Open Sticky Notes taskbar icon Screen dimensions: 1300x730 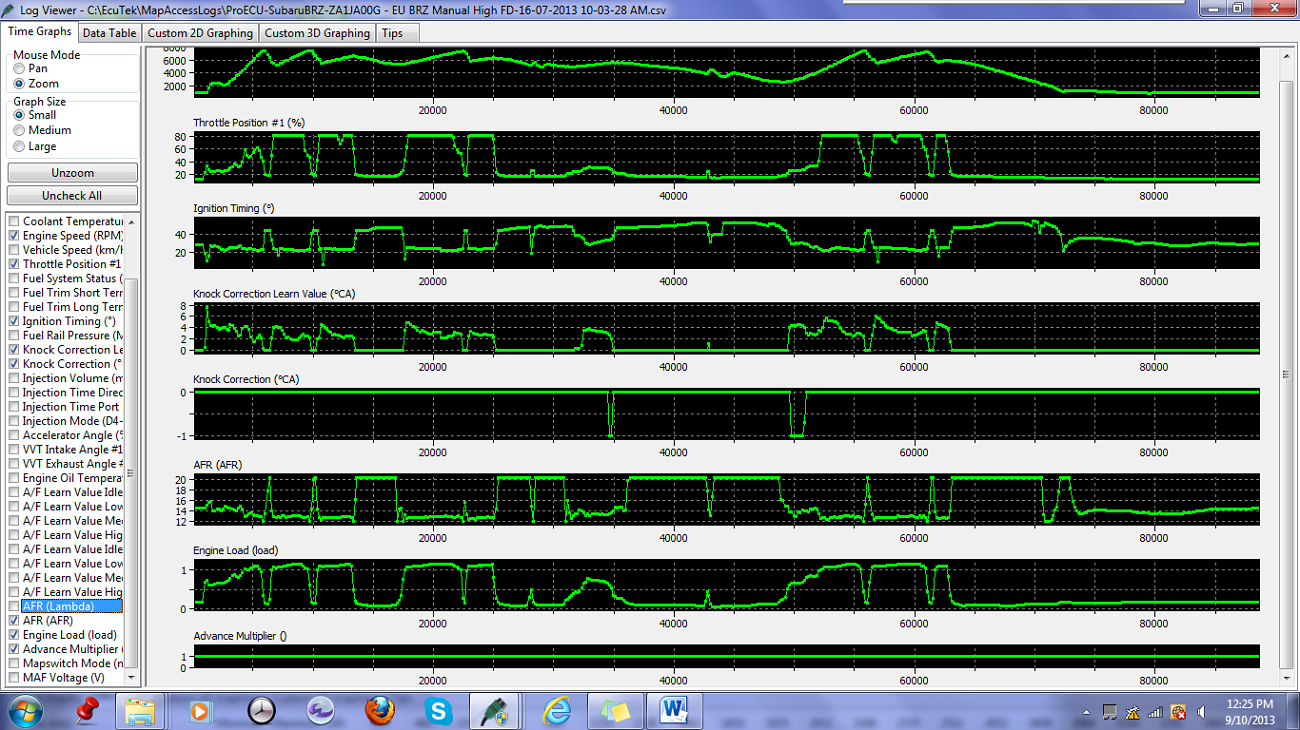[x=615, y=711]
